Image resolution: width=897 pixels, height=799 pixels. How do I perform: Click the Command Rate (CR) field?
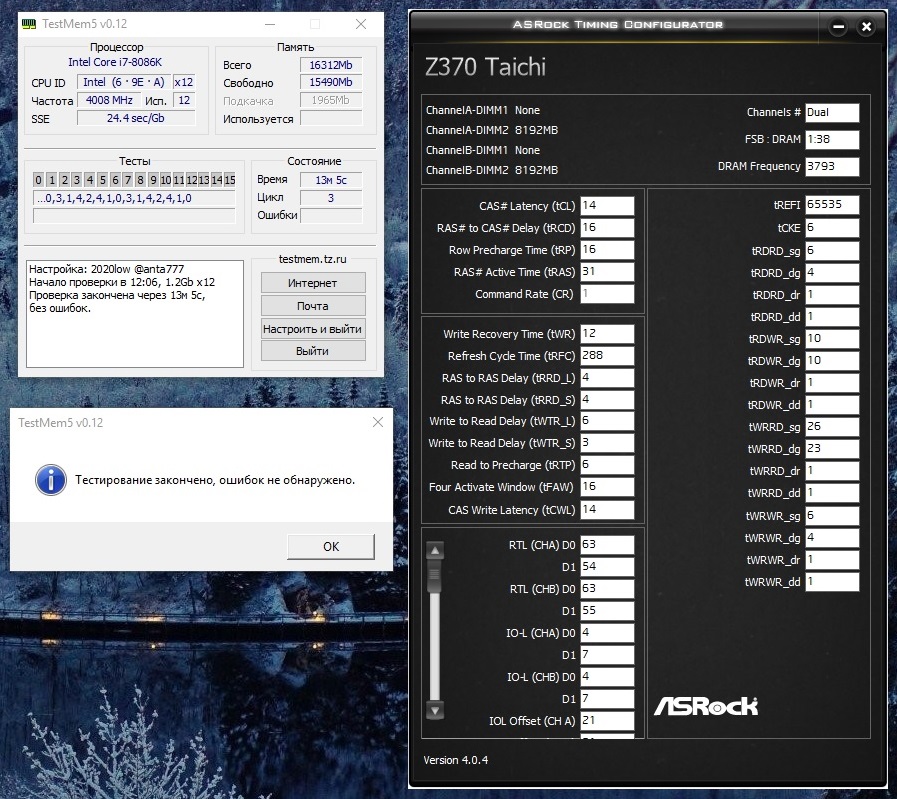(x=607, y=294)
